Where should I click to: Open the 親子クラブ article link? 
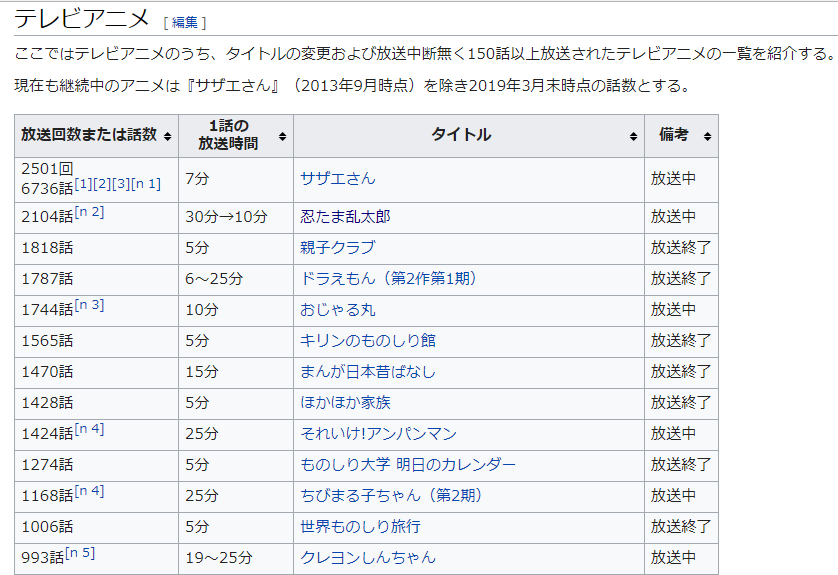(338, 247)
